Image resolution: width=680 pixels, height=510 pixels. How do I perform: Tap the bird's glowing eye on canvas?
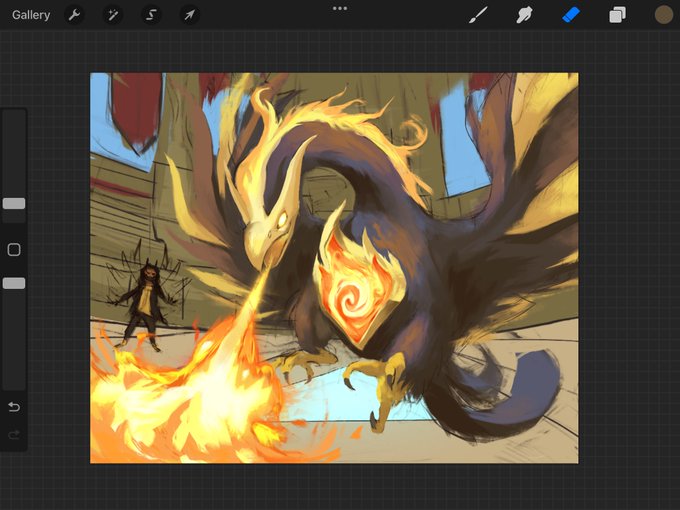tap(282, 219)
